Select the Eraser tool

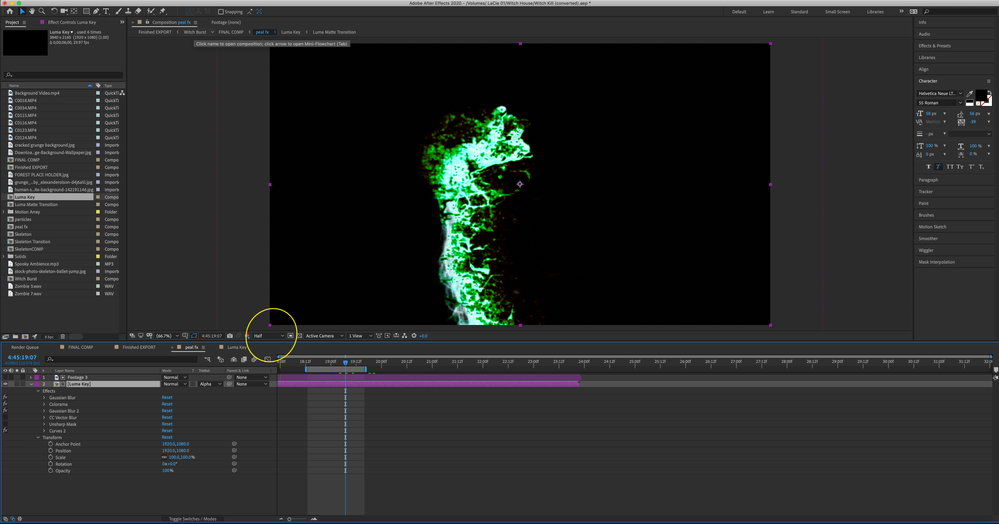coord(138,11)
